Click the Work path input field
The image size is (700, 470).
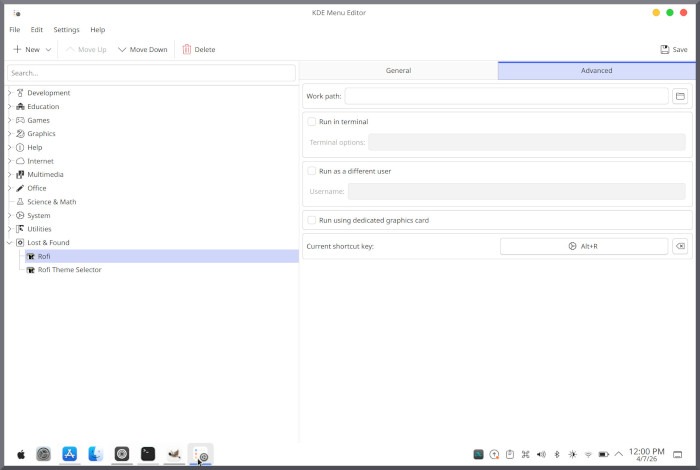tap(506, 96)
